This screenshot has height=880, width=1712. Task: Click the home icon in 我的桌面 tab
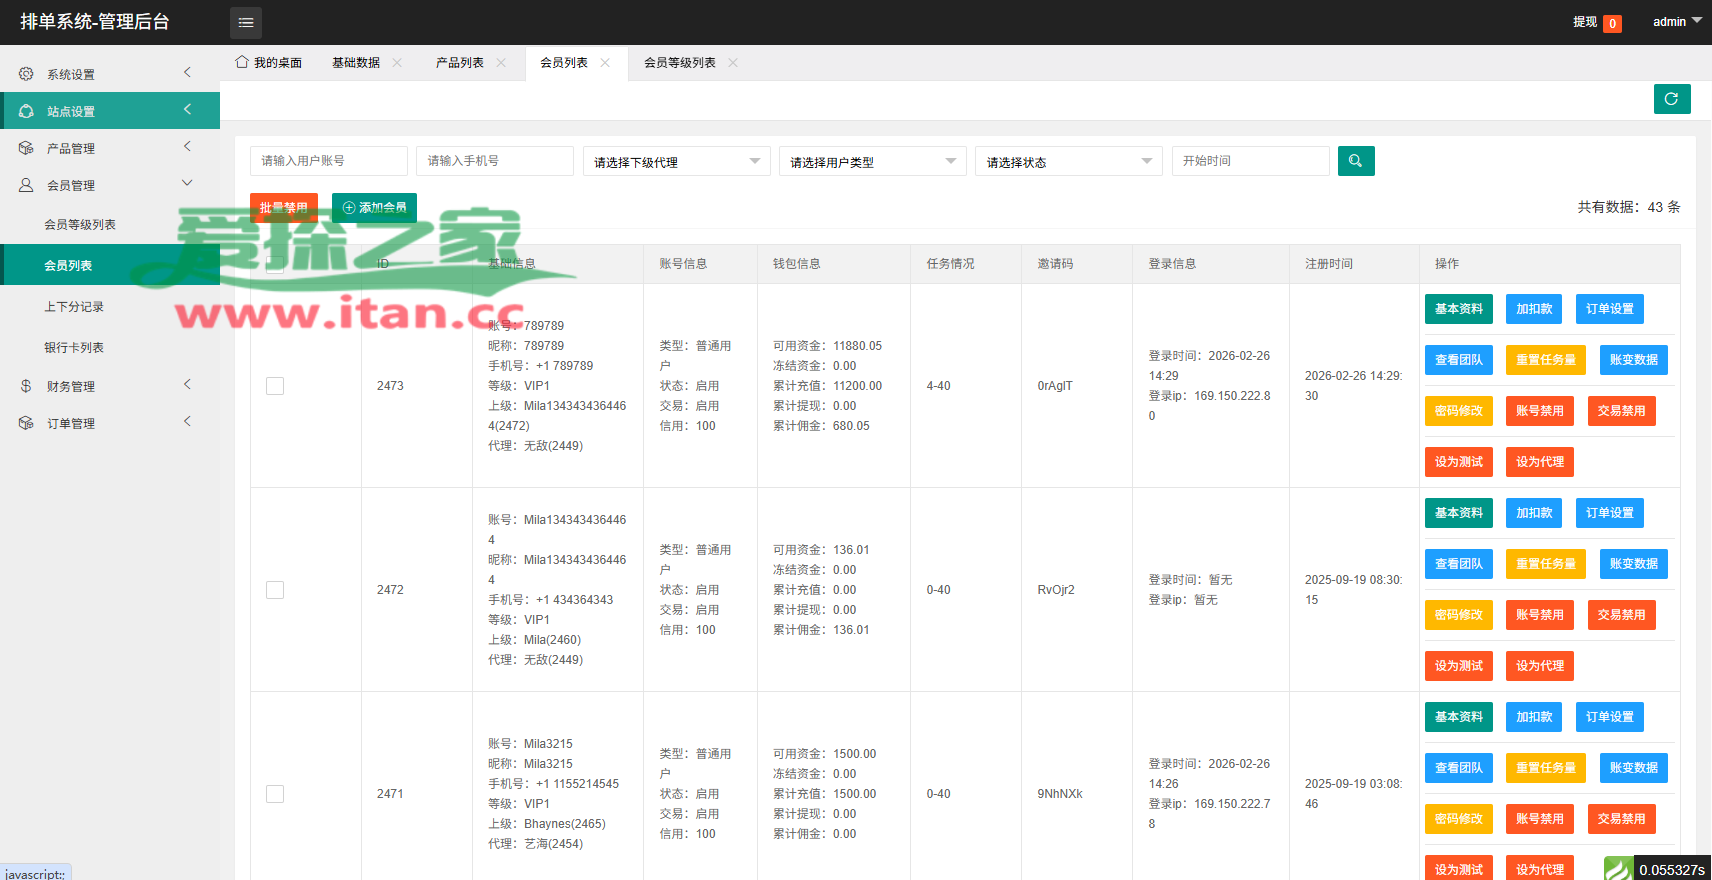242,62
